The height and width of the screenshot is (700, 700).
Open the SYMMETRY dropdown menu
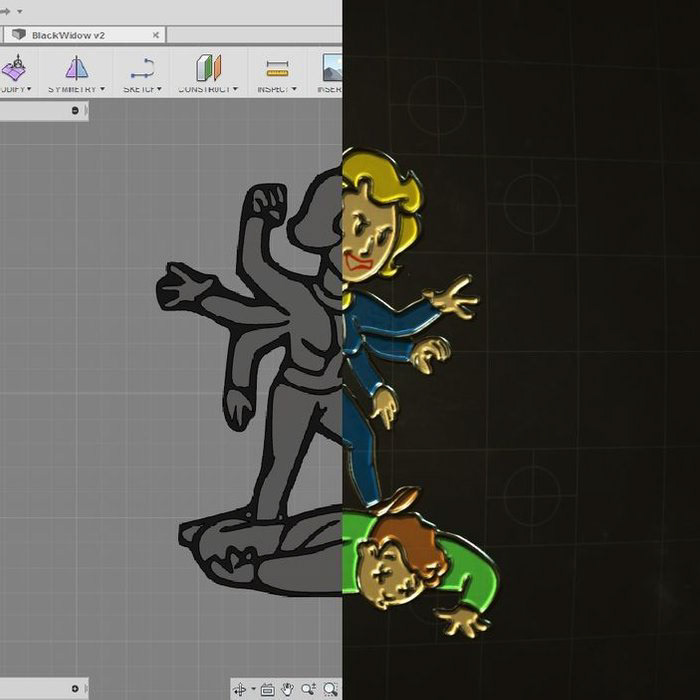coord(77,89)
